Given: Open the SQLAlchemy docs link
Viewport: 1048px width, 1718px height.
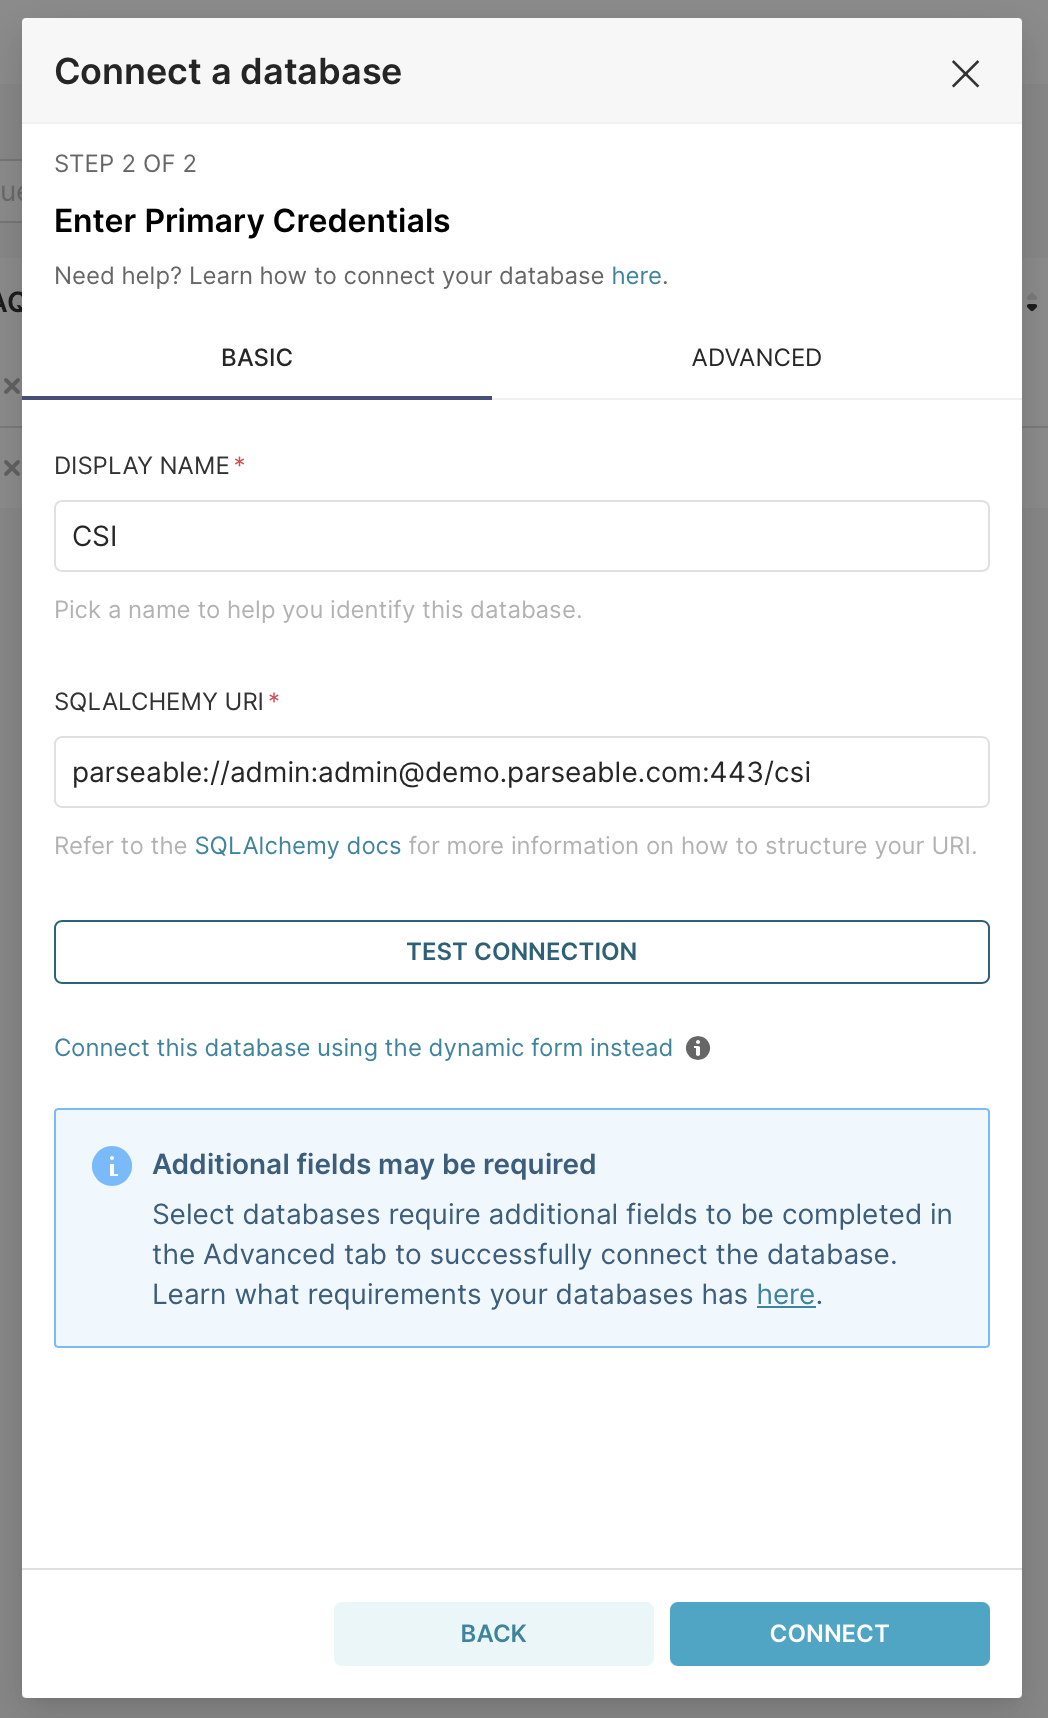Looking at the screenshot, I should point(297,845).
